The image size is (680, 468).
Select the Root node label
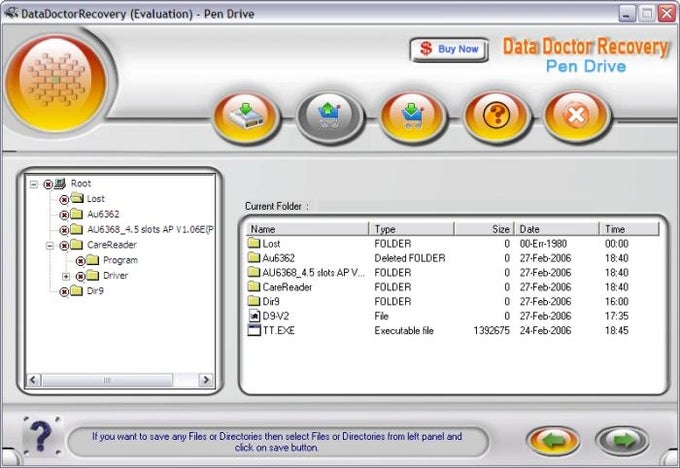[x=81, y=183]
